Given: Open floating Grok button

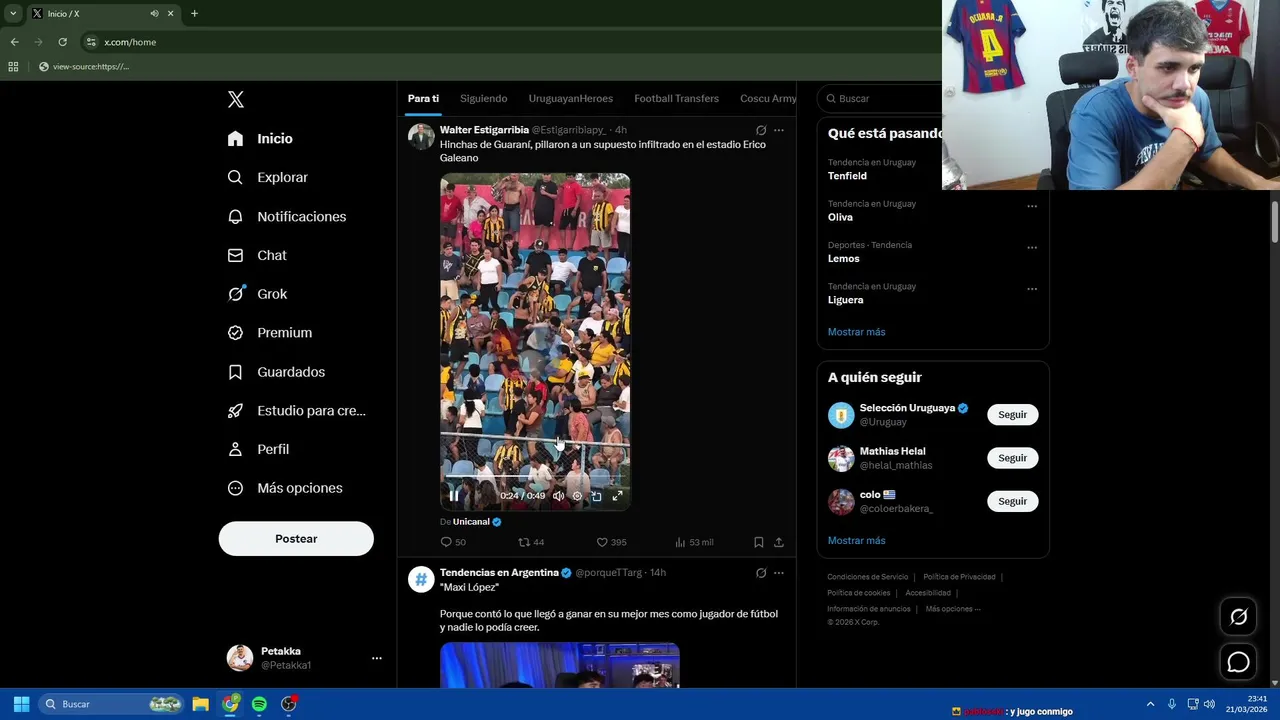Looking at the screenshot, I should [x=1238, y=617].
